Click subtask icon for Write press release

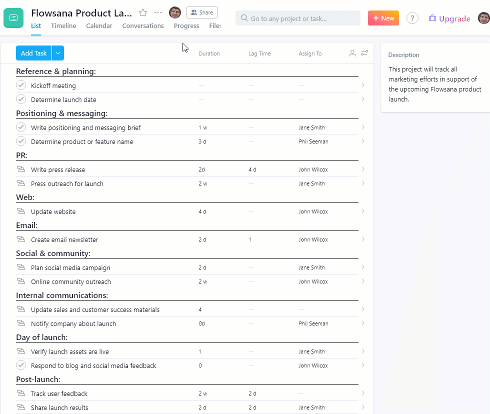(21, 169)
